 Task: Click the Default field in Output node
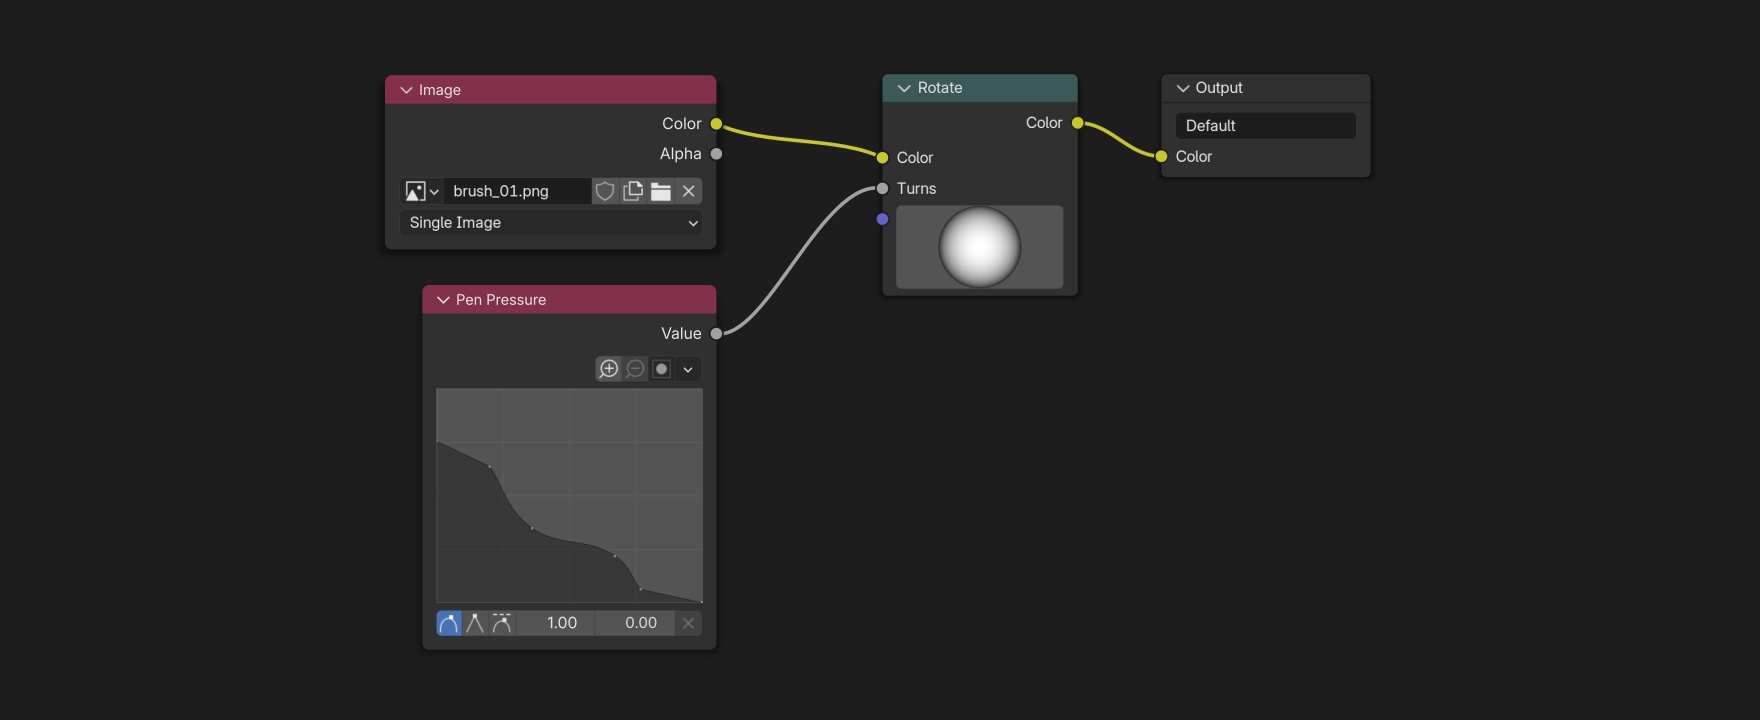click(x=1265, y=126)
